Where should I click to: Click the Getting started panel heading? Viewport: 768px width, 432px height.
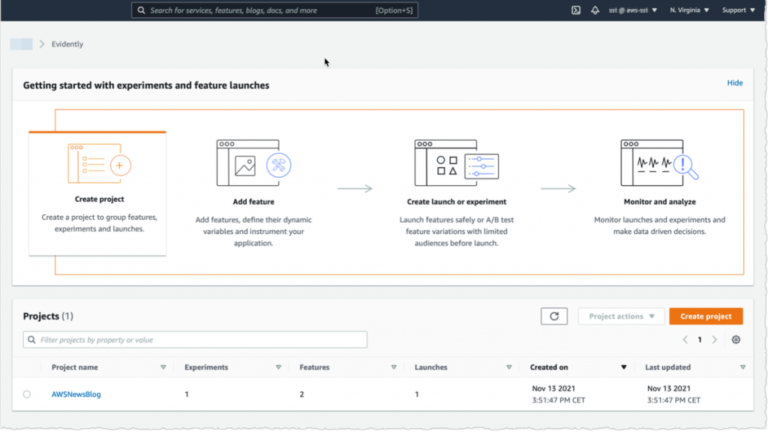(146, 85)
